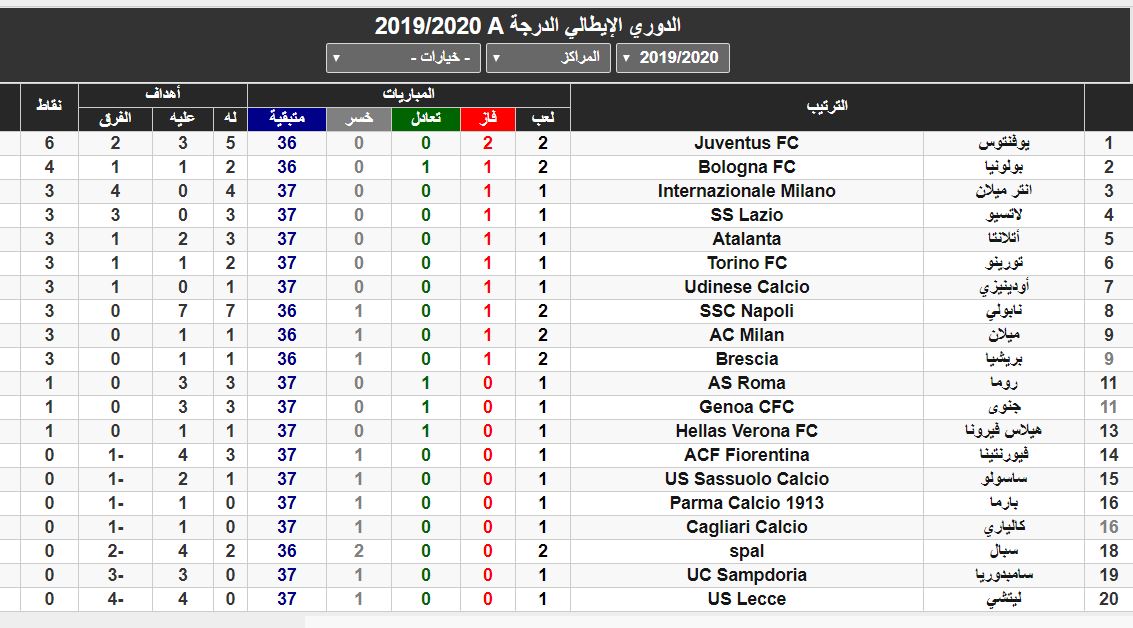1133x628 pixels.
Task: Open the Juventus FC team link
Action: [746, 143]
